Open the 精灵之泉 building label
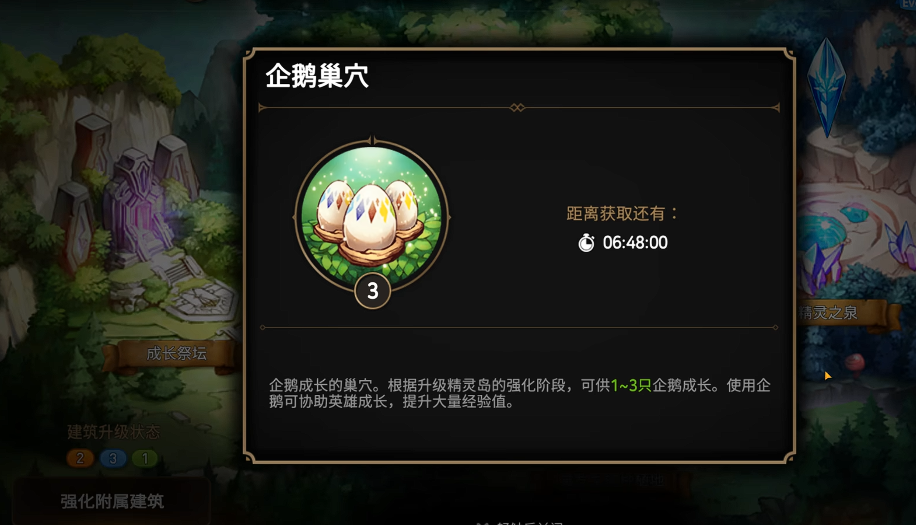Screen dimensions: 916x525 pos(828,312)
